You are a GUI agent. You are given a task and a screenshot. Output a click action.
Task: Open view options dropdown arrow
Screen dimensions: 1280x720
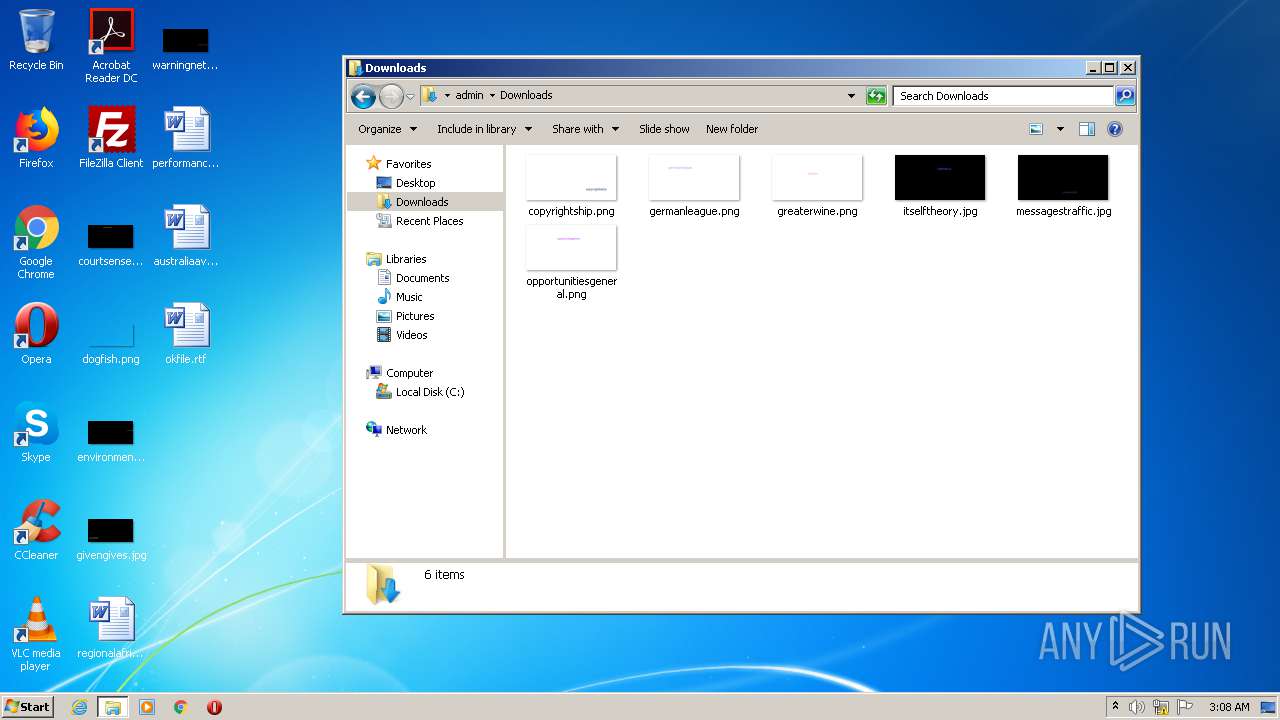coord(1060,129)
